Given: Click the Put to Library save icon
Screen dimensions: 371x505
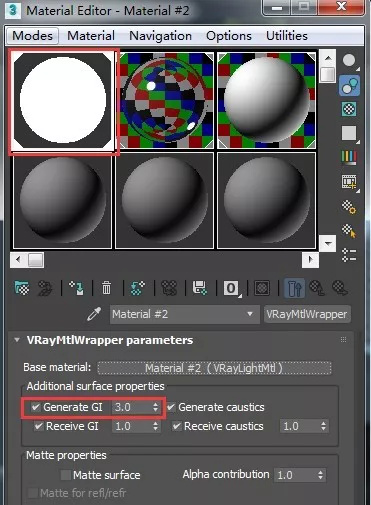Looking at the screenshot, I should [200, 288].
